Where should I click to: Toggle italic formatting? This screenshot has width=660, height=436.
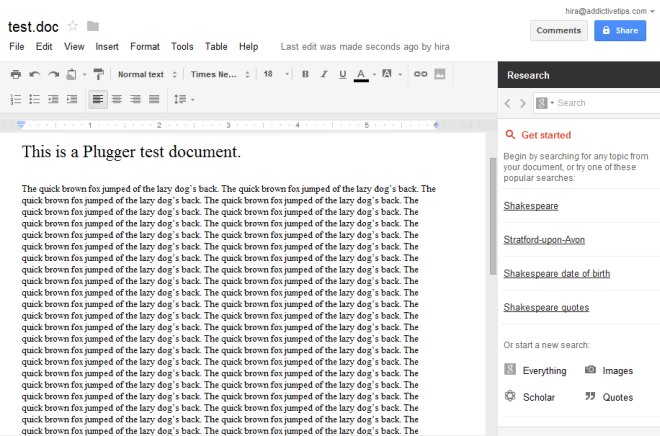point(324,74)
